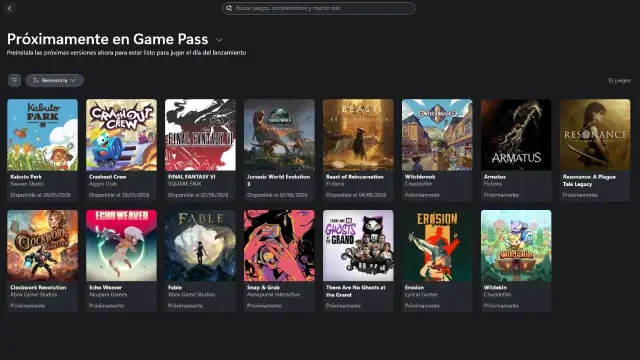Viewport: 640px width, 360px height.
Task: Click the Clockwork Revolution title text
Action: click(x=38, y=287)
